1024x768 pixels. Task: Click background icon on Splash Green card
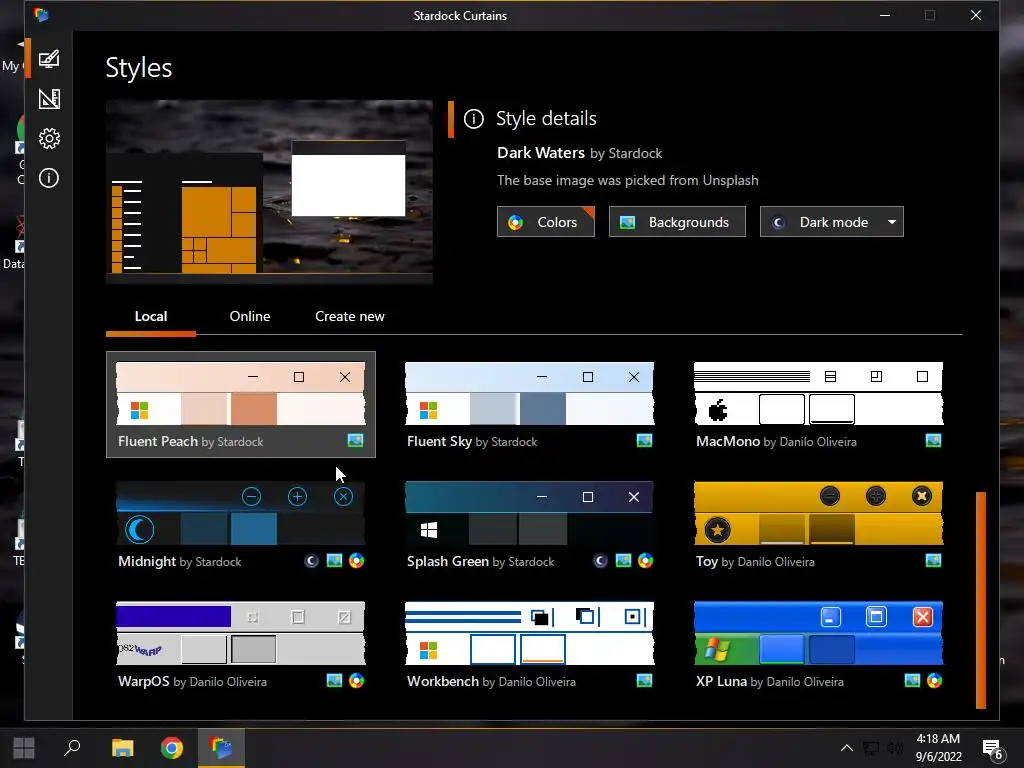[x=624, y=561]
